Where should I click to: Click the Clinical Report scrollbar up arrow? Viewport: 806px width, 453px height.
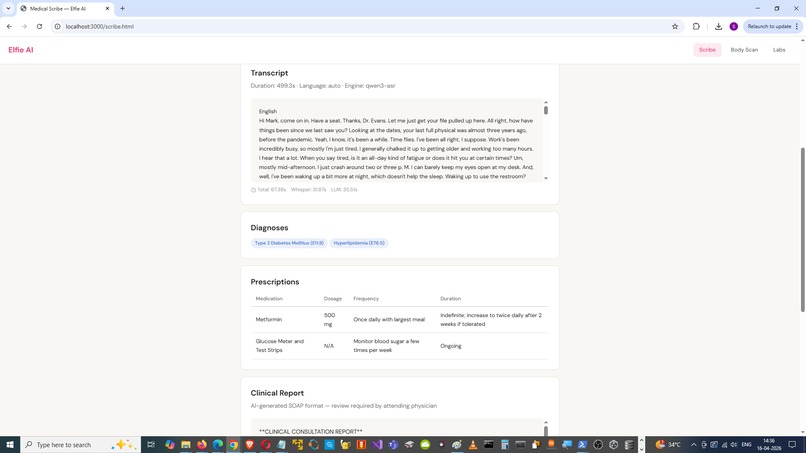click(x=546, y=423)
